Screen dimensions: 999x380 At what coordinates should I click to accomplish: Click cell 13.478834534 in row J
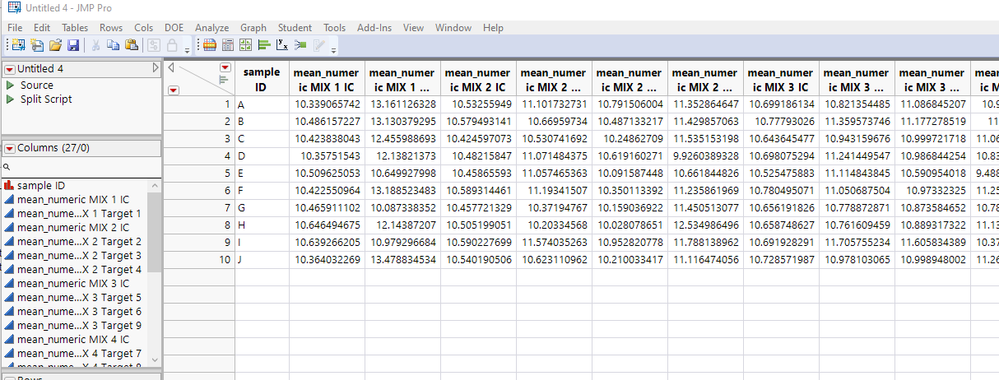(x=403, y=259)
